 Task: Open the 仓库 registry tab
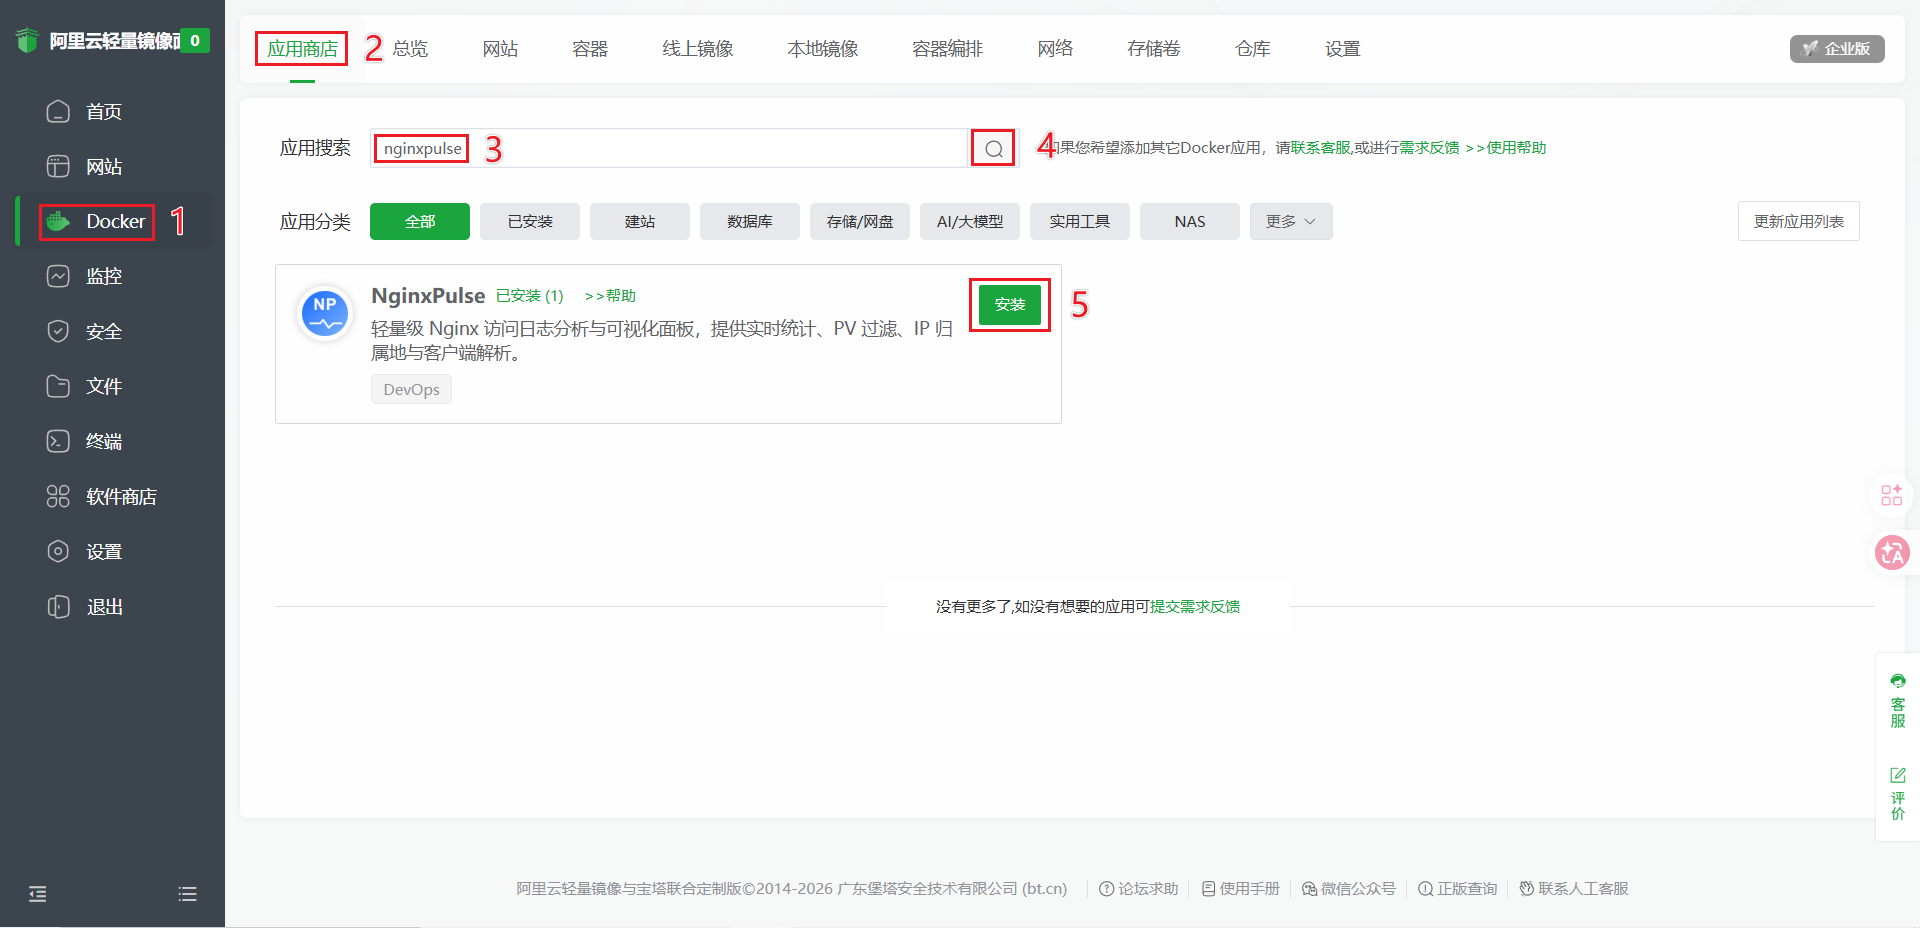[1252, 48]
